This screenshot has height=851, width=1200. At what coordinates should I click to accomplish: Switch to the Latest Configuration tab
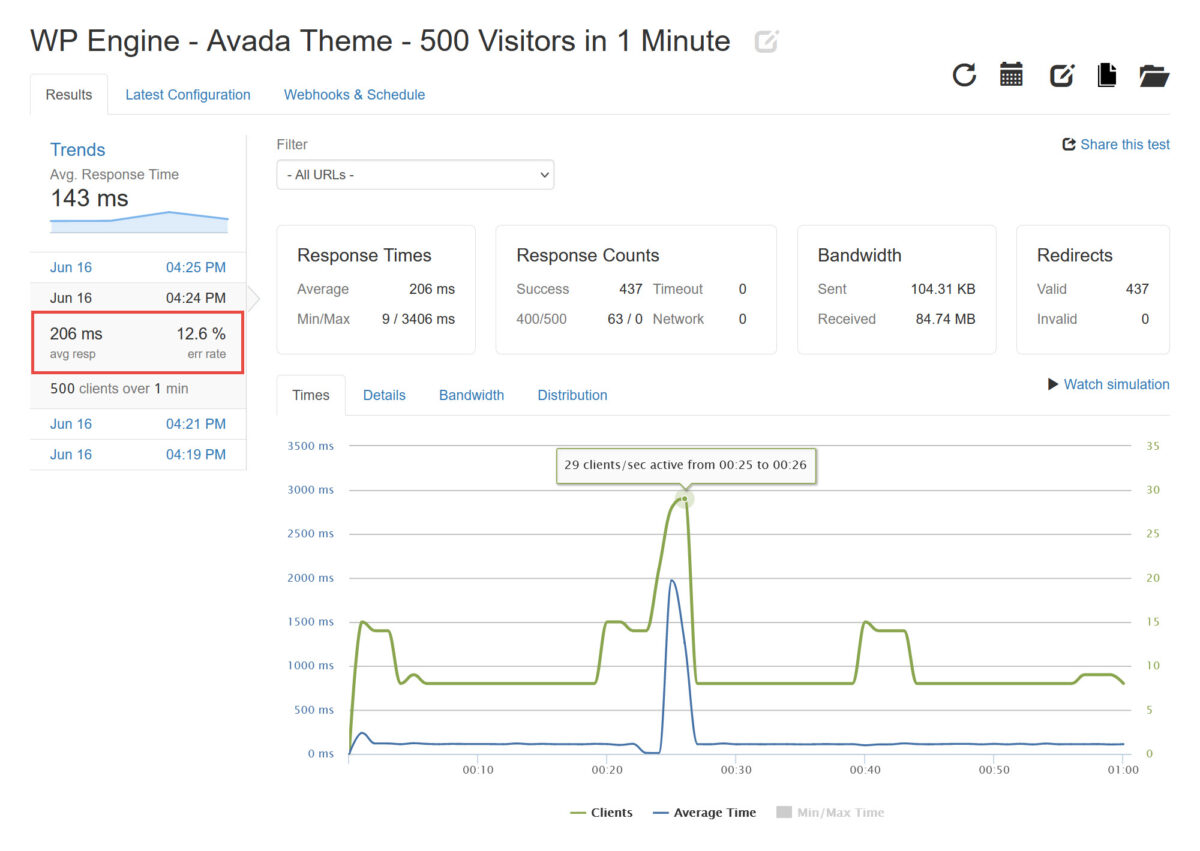click(x=188, y=95)
